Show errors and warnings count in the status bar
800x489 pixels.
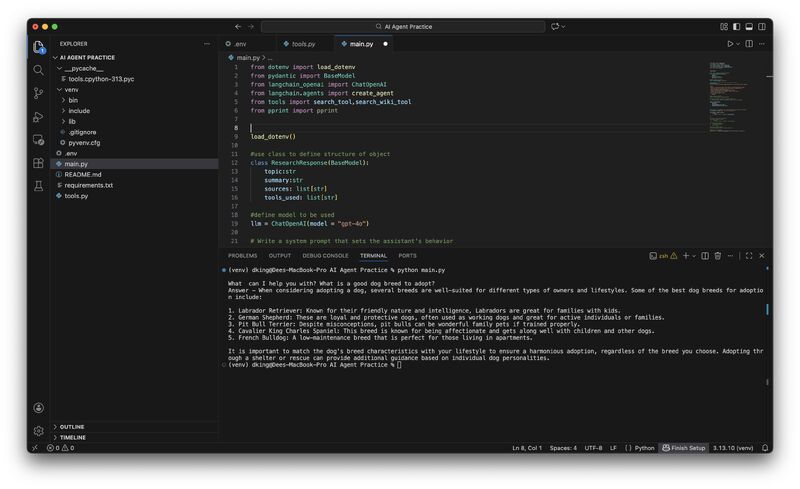click(61, 448)
